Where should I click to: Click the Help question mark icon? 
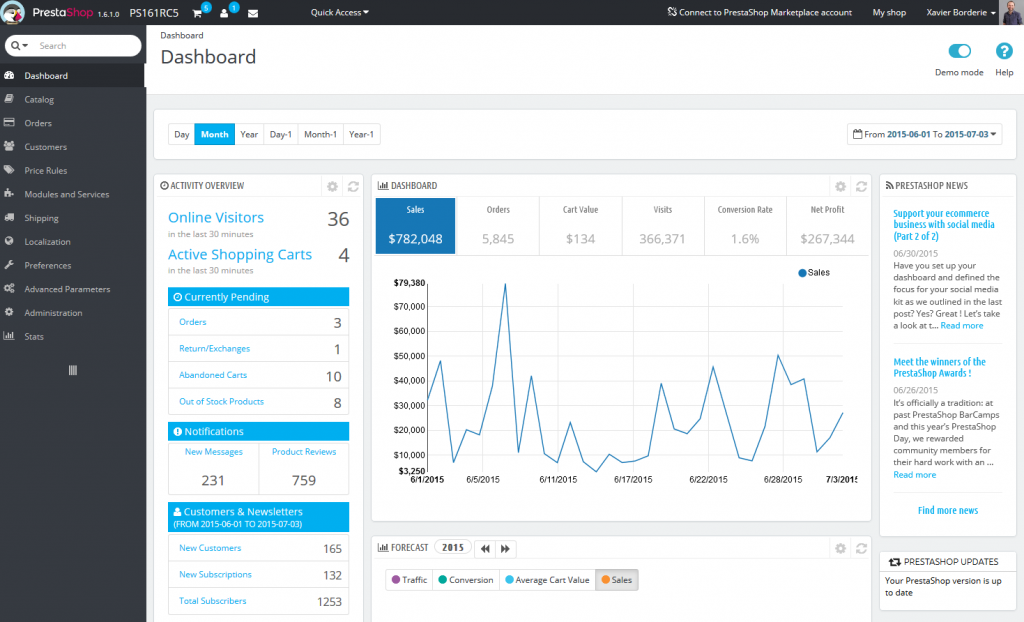click(1004, 52)
